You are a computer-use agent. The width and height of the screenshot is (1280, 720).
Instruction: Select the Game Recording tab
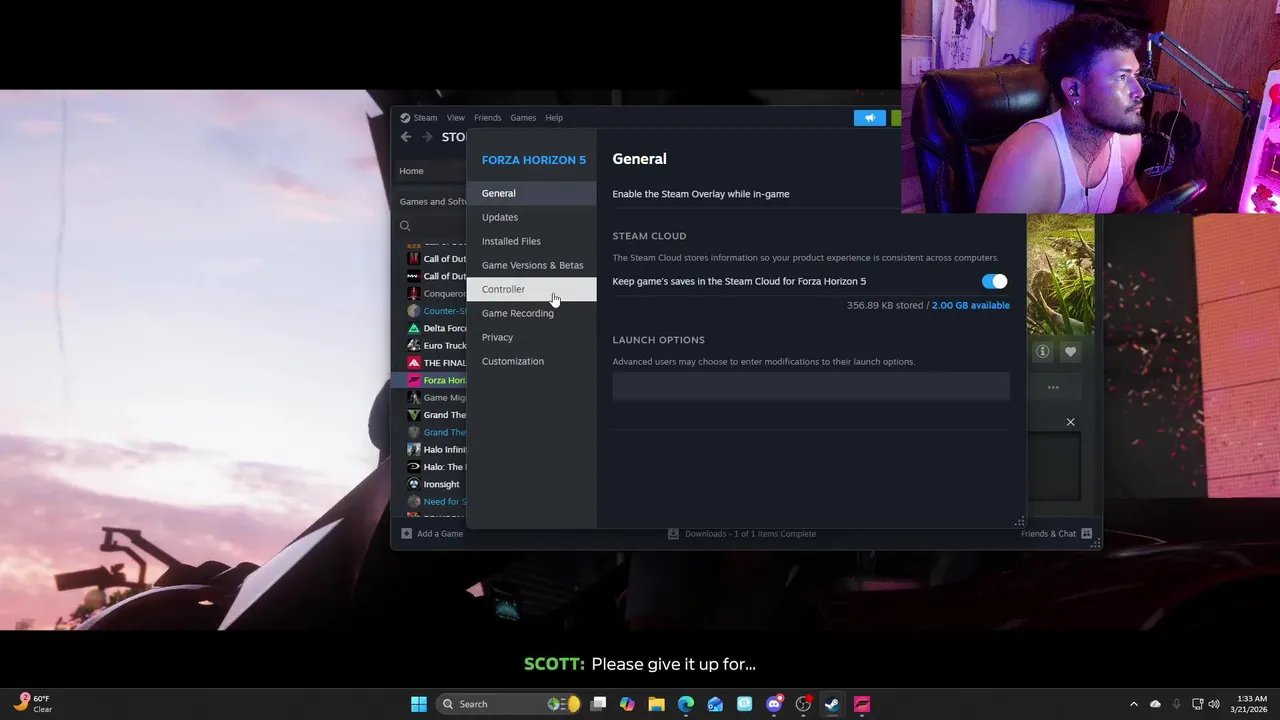[531, 313]
